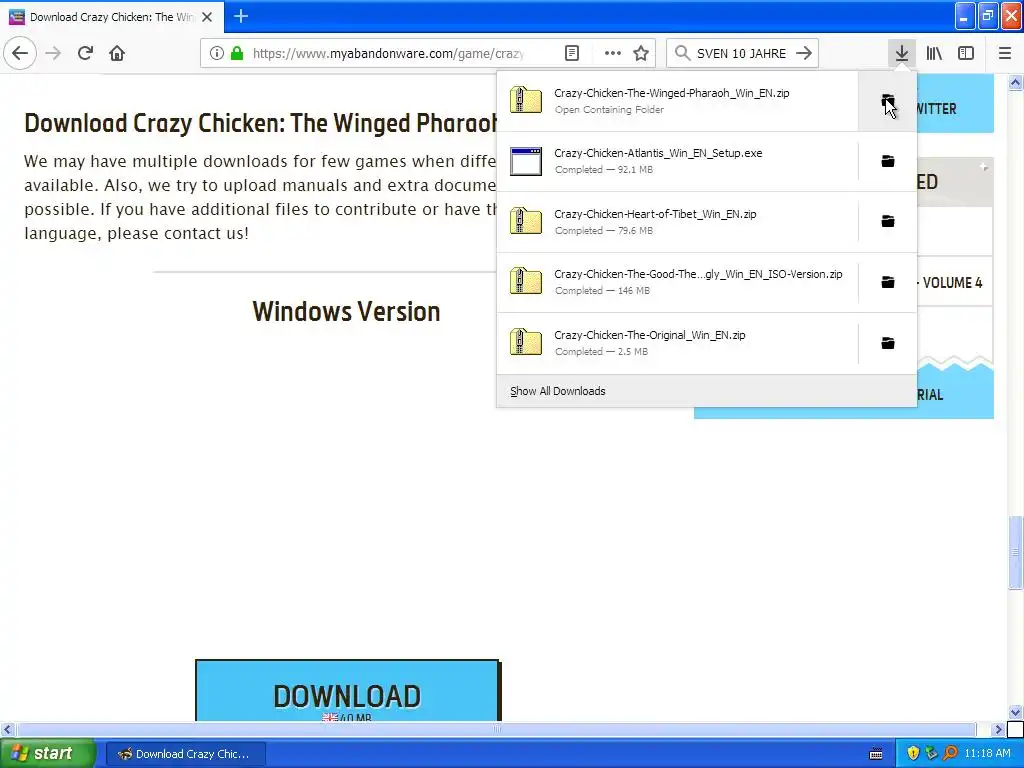Open the Good-The-Ugly ISO-Version zip download
Screen dimensions: 1024x768
tap(677, 282)
